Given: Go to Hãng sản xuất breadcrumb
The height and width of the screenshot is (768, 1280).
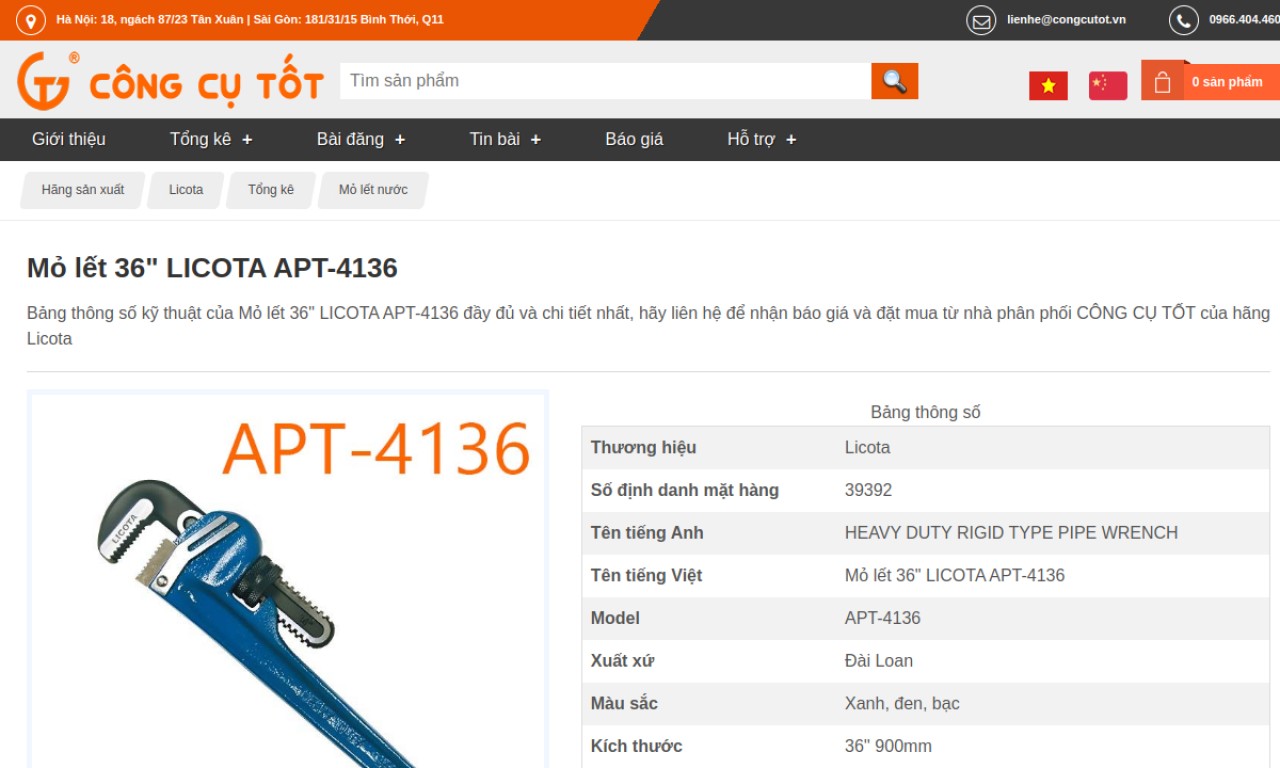Looking at the screenshot, I should (x=83, y=190).
